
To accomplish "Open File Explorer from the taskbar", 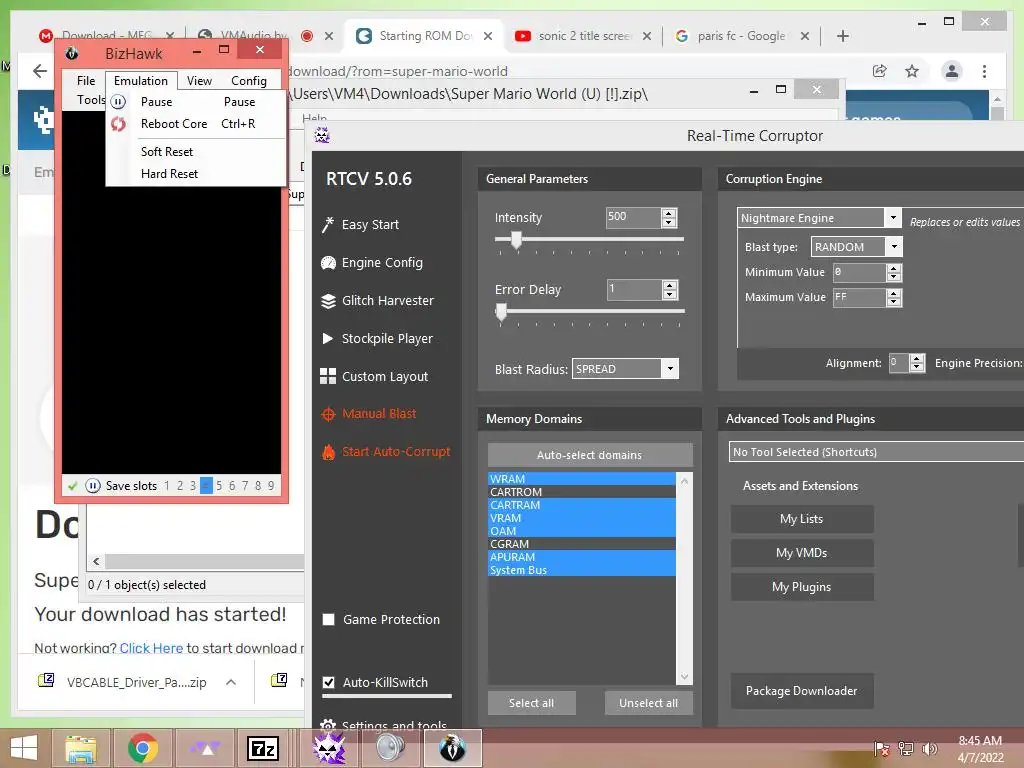I will pos(81,748).
